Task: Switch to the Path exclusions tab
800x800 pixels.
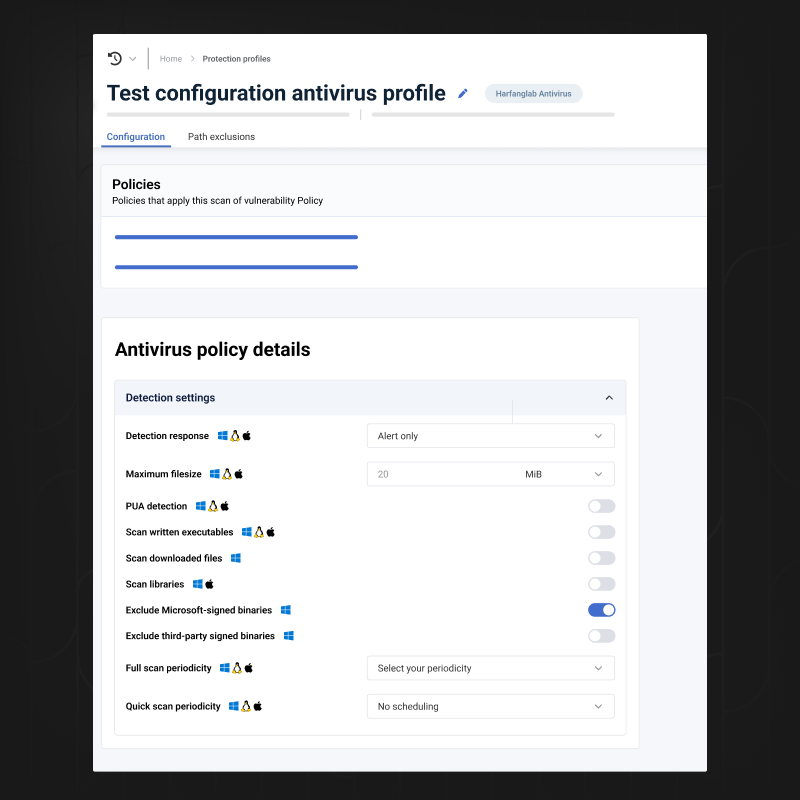Action: (221, 136)
